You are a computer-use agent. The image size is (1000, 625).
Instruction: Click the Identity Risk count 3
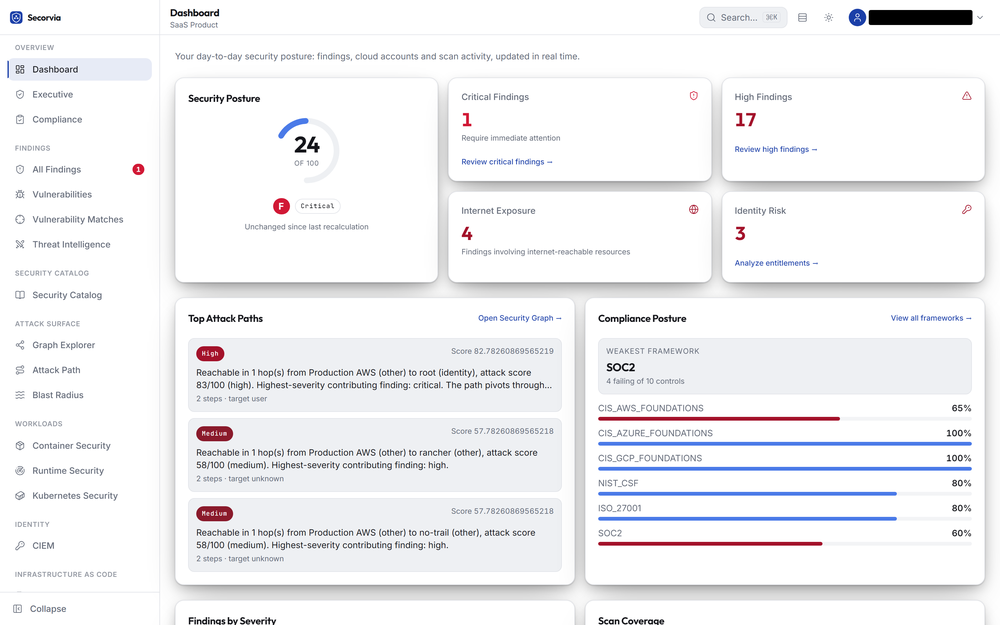coord(740,233)
